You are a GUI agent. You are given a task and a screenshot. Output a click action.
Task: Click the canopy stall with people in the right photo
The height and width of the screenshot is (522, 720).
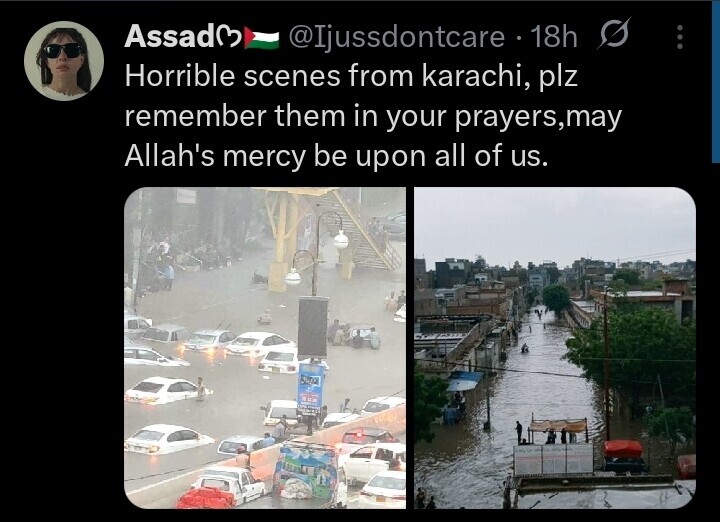point(557,430)
